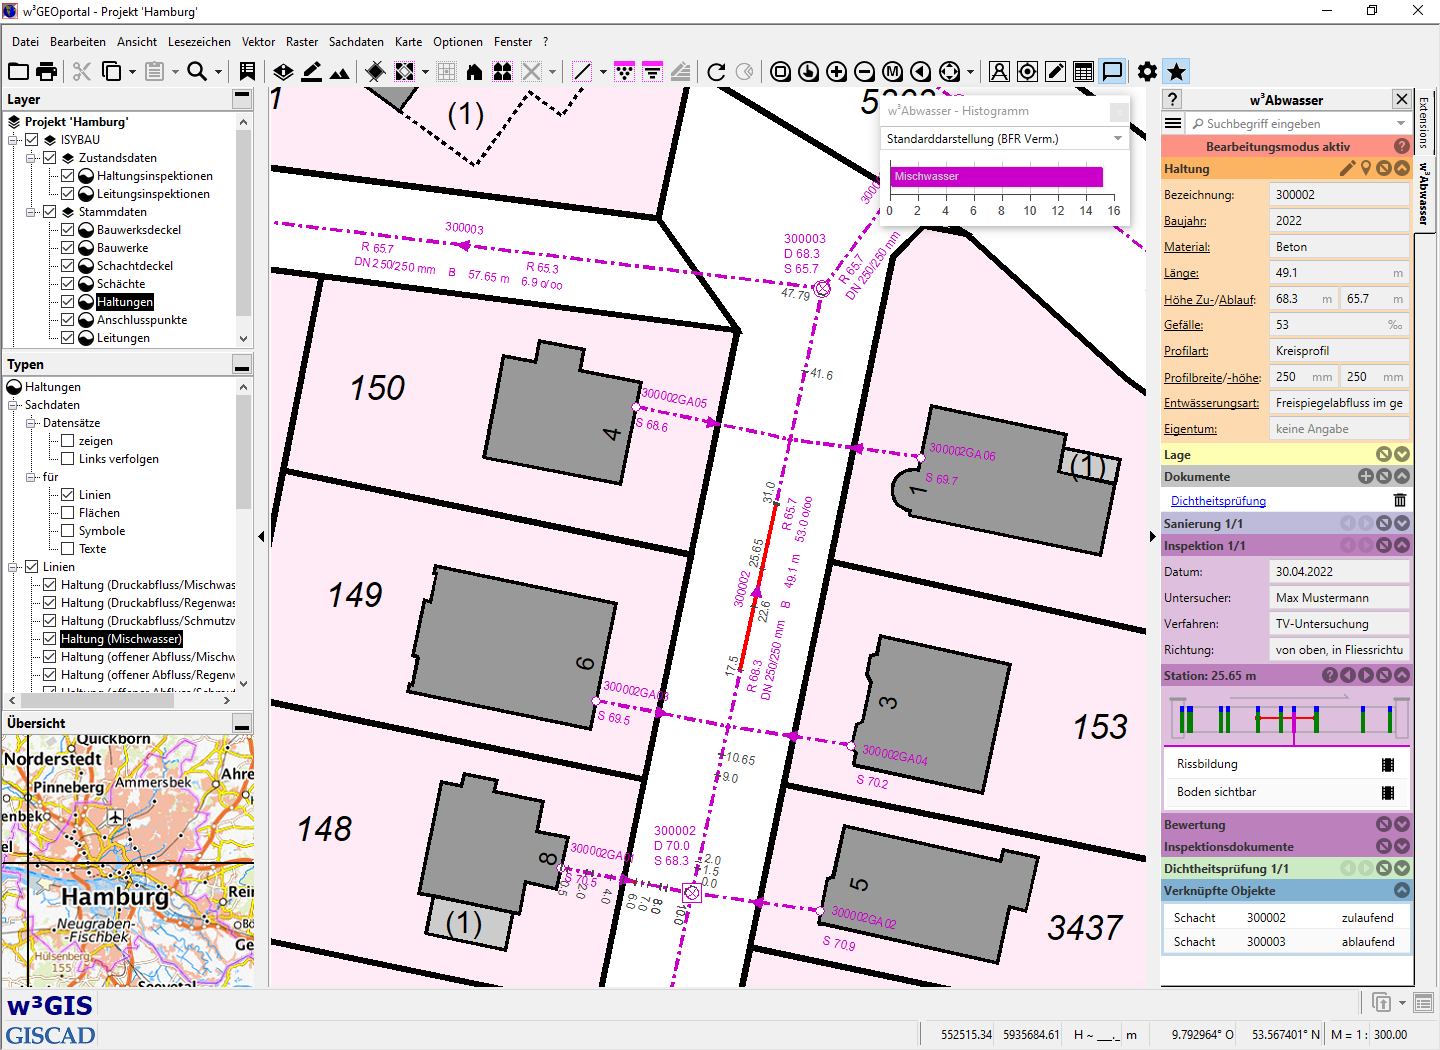
Task: Open the Raster menu
Action: click(x=302, y=42)
